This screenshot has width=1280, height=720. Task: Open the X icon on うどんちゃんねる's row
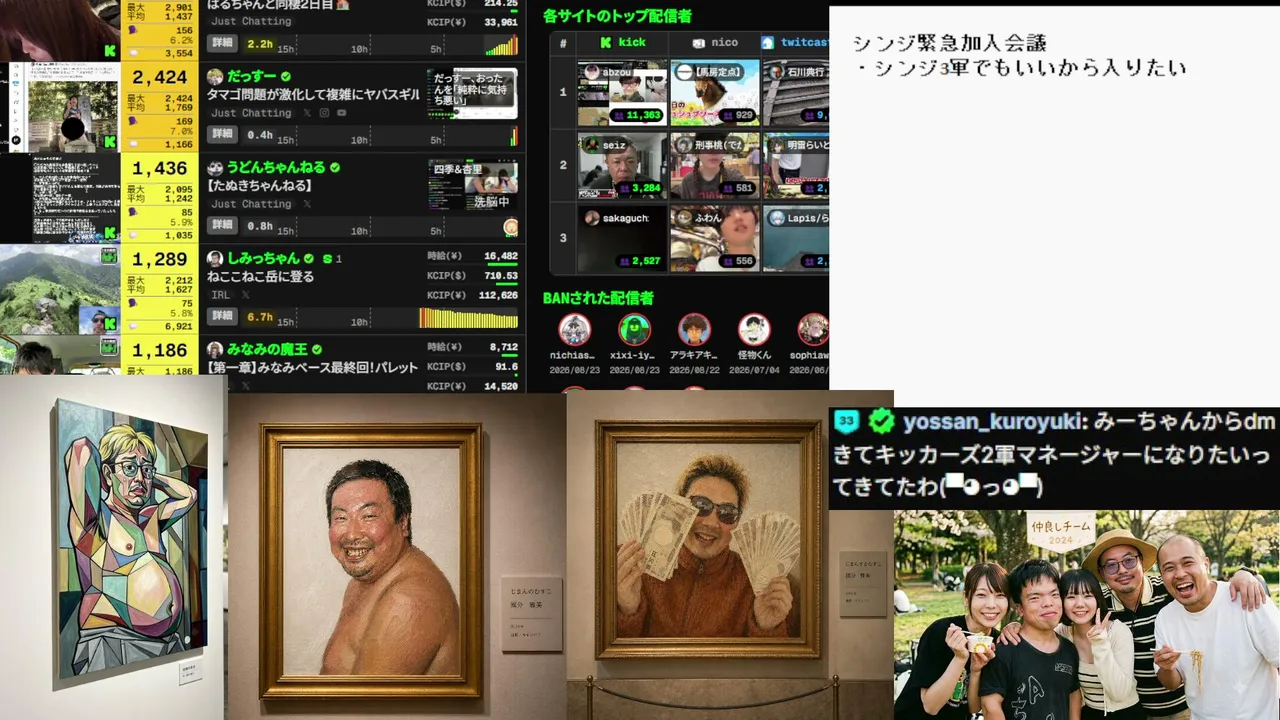pos(308,204)
